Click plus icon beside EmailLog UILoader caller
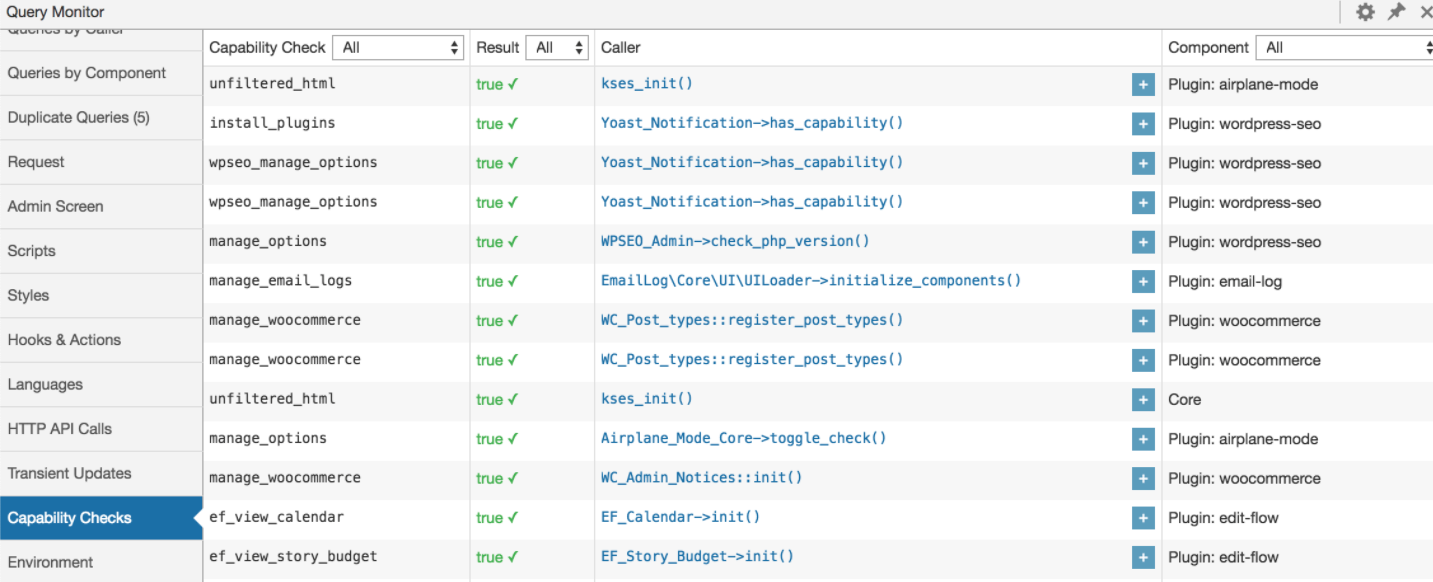Screen dimensions: 1433x582 [x=1143, y=281]
